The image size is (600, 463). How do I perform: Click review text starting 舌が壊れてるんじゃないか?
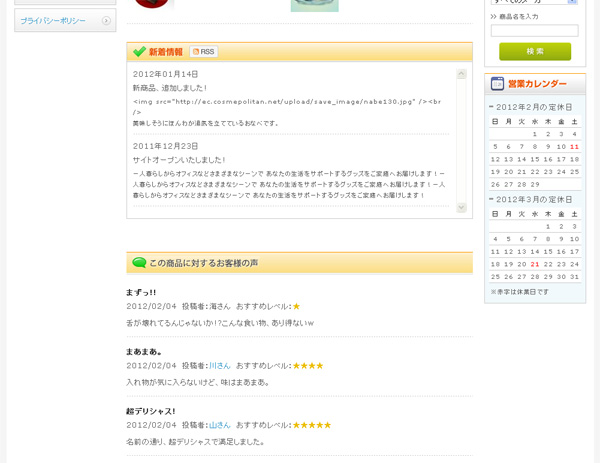click(x=220, y=323)
